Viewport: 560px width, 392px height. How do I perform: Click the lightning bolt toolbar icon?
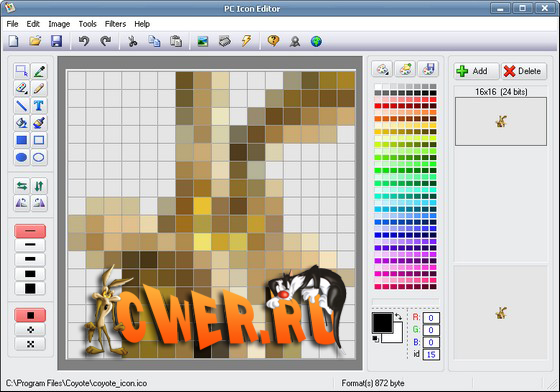[246, 41]
